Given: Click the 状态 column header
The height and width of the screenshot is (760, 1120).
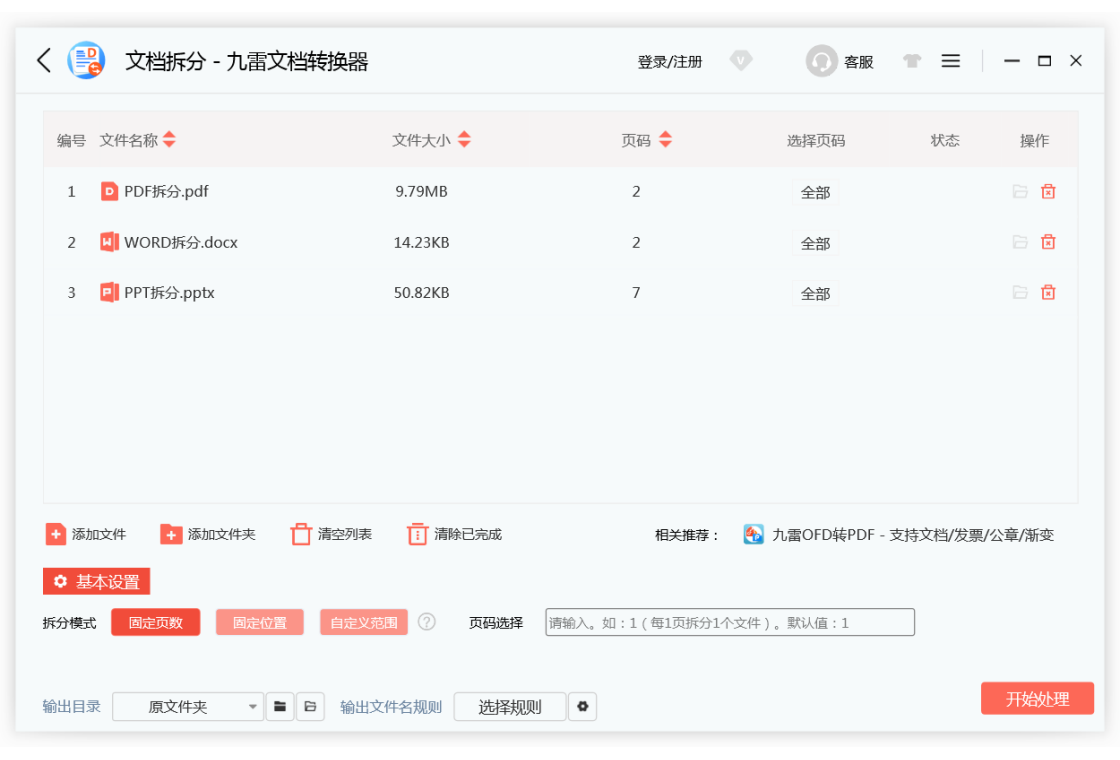Looking at the screenshot, I should pos(944,140).
